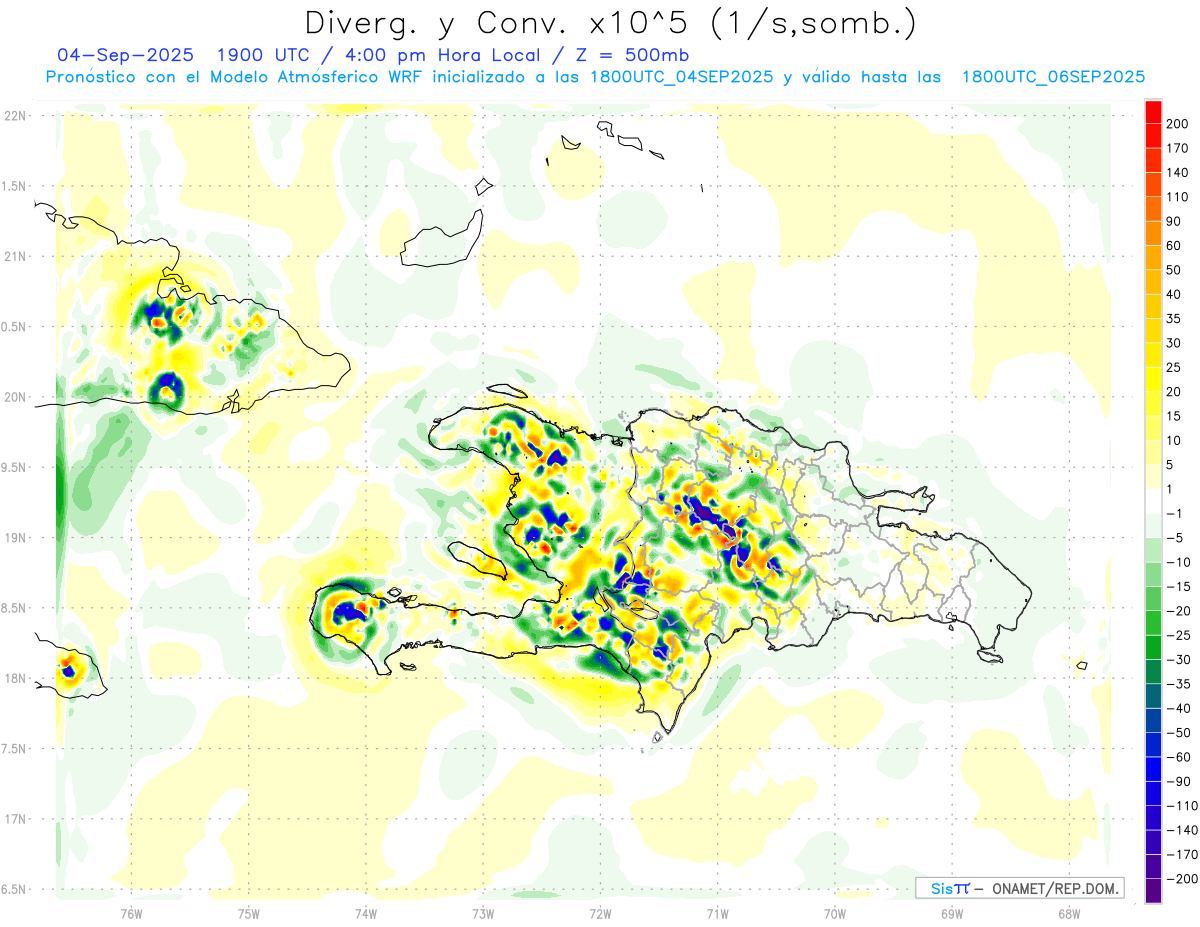Click the '73W' longitude label
1200x927 pixels.
click(483, 914)
